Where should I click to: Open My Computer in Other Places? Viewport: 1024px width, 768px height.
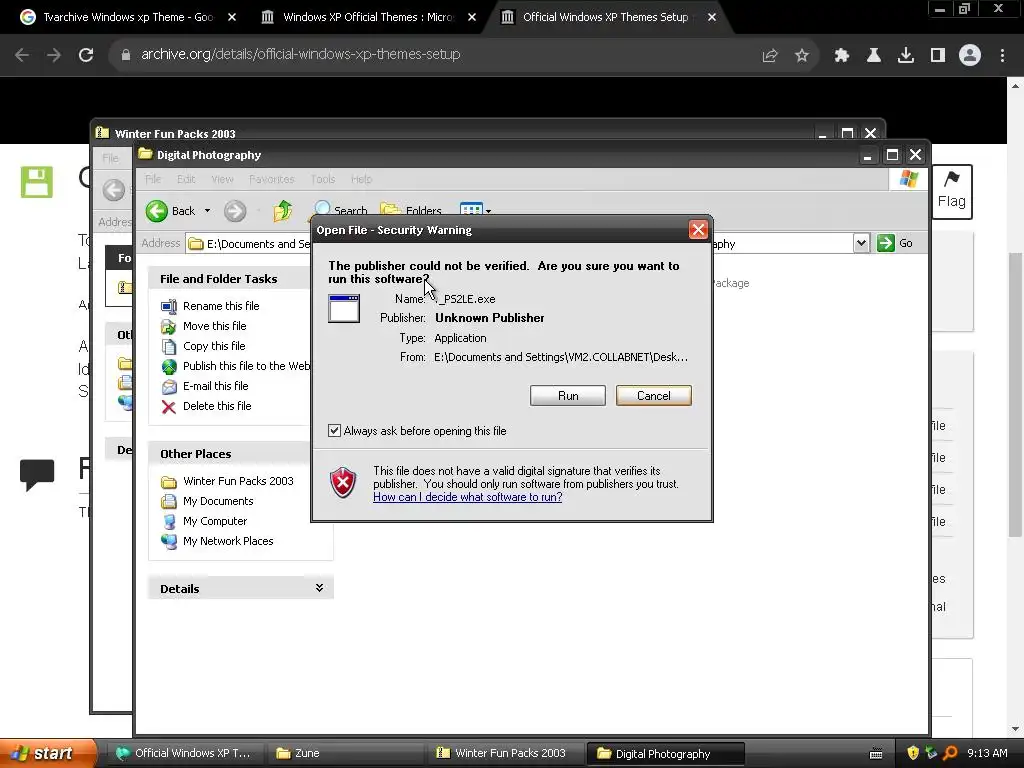(215, 521)
